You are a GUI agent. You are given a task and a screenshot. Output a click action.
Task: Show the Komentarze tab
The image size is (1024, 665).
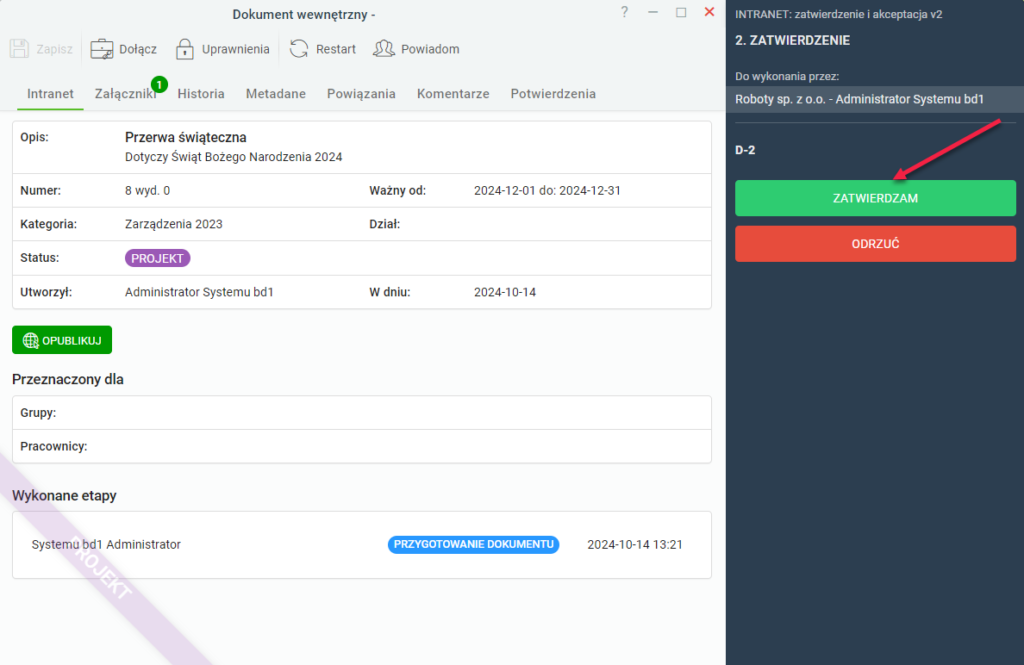tap(453, 93)
